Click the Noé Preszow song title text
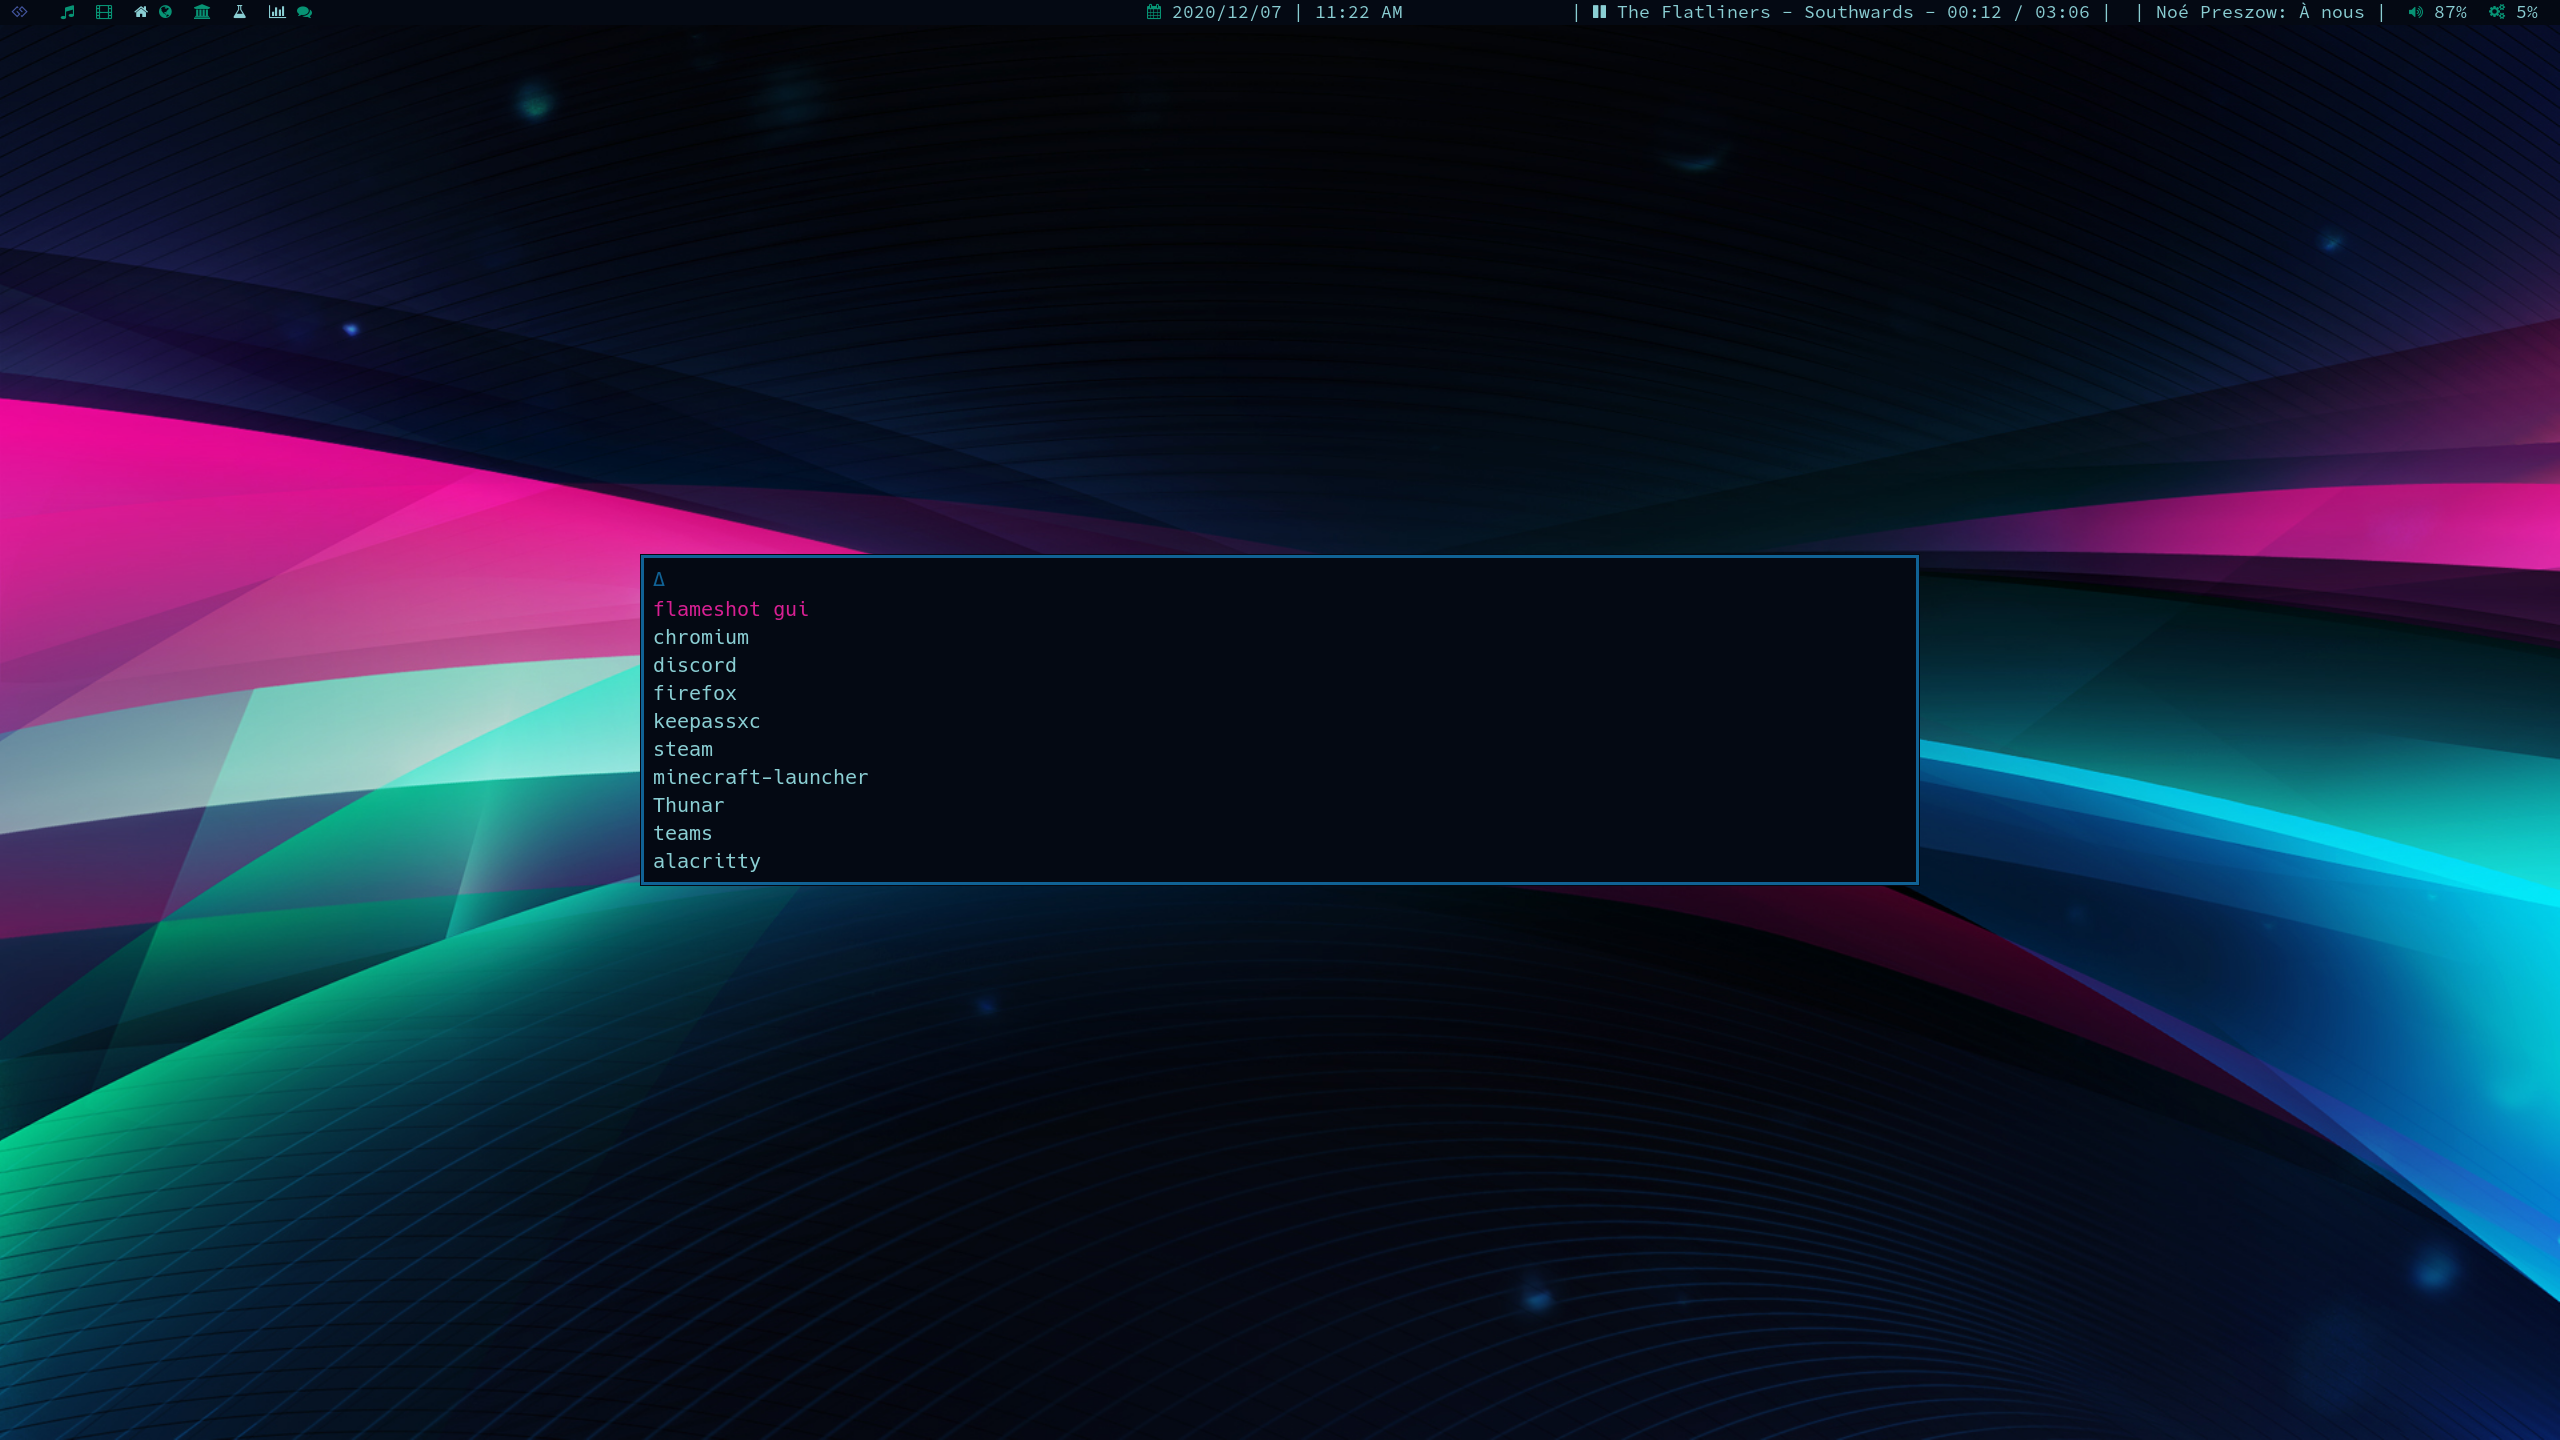The width and height of the screenshot is (2560, 1440). 2259,12
